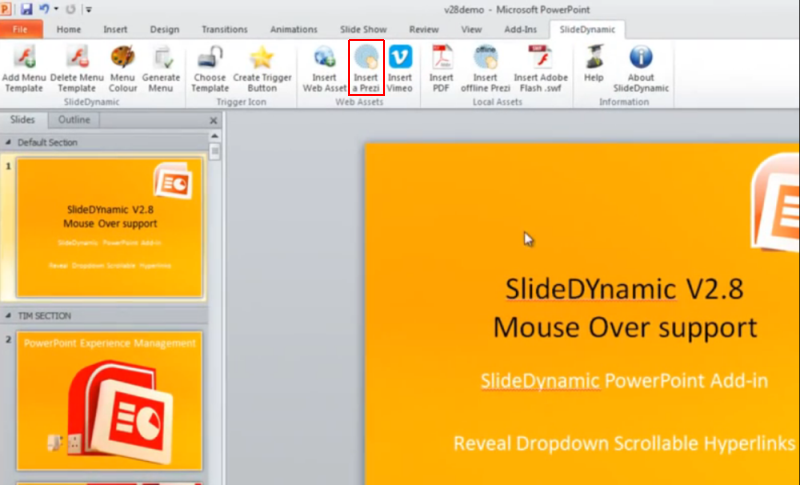
Task: Click the slide panel scrollbar up arrow
Action: 215,136
